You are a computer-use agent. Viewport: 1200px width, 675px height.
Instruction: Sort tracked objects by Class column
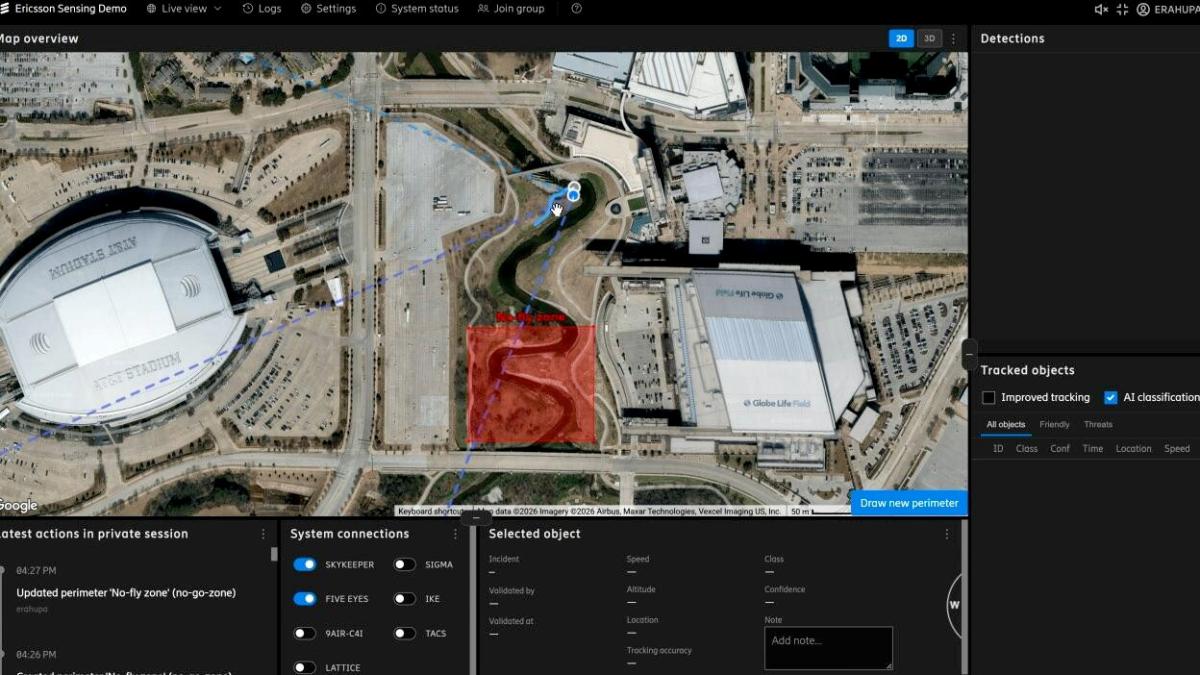click(1027, 449)
